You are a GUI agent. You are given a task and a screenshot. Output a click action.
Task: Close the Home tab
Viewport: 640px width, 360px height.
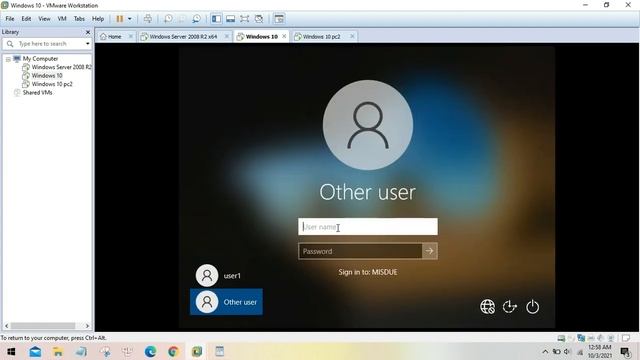tap(131, 37)
